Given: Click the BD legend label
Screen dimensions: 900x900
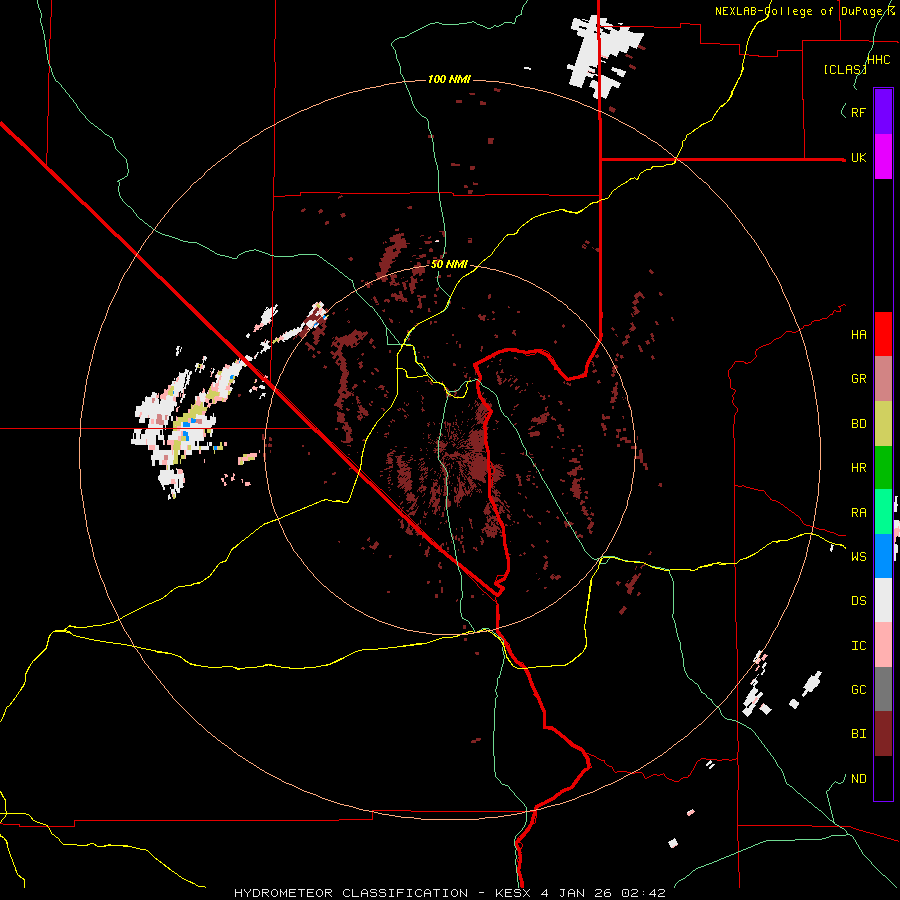Looking at the screenshot, I should [858, 424].
